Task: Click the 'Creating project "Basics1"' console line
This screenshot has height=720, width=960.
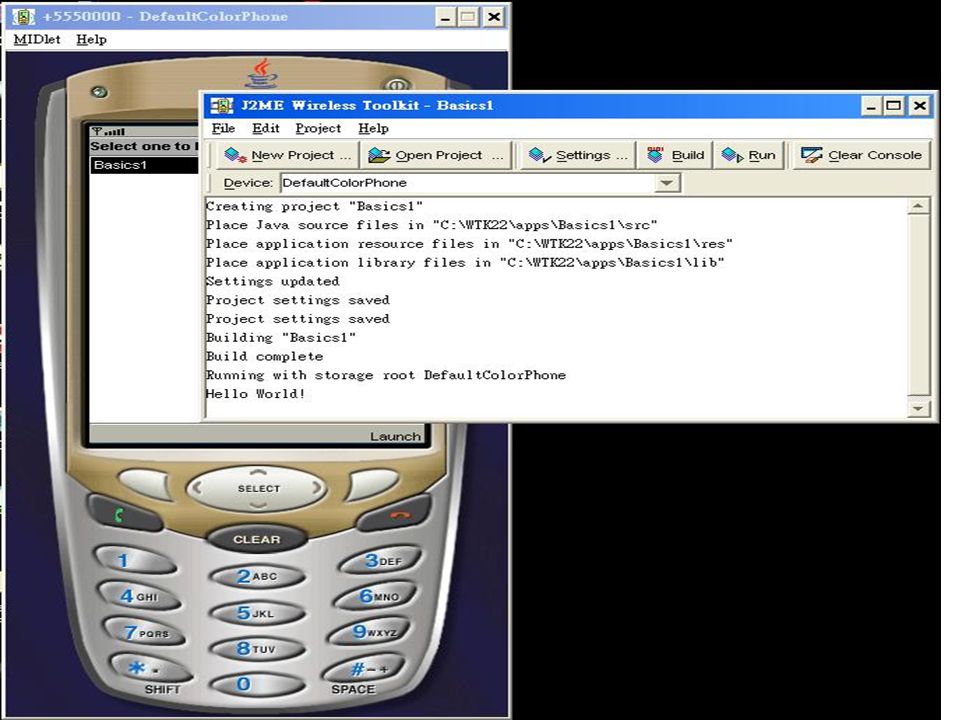Action: tap(314, 206)
